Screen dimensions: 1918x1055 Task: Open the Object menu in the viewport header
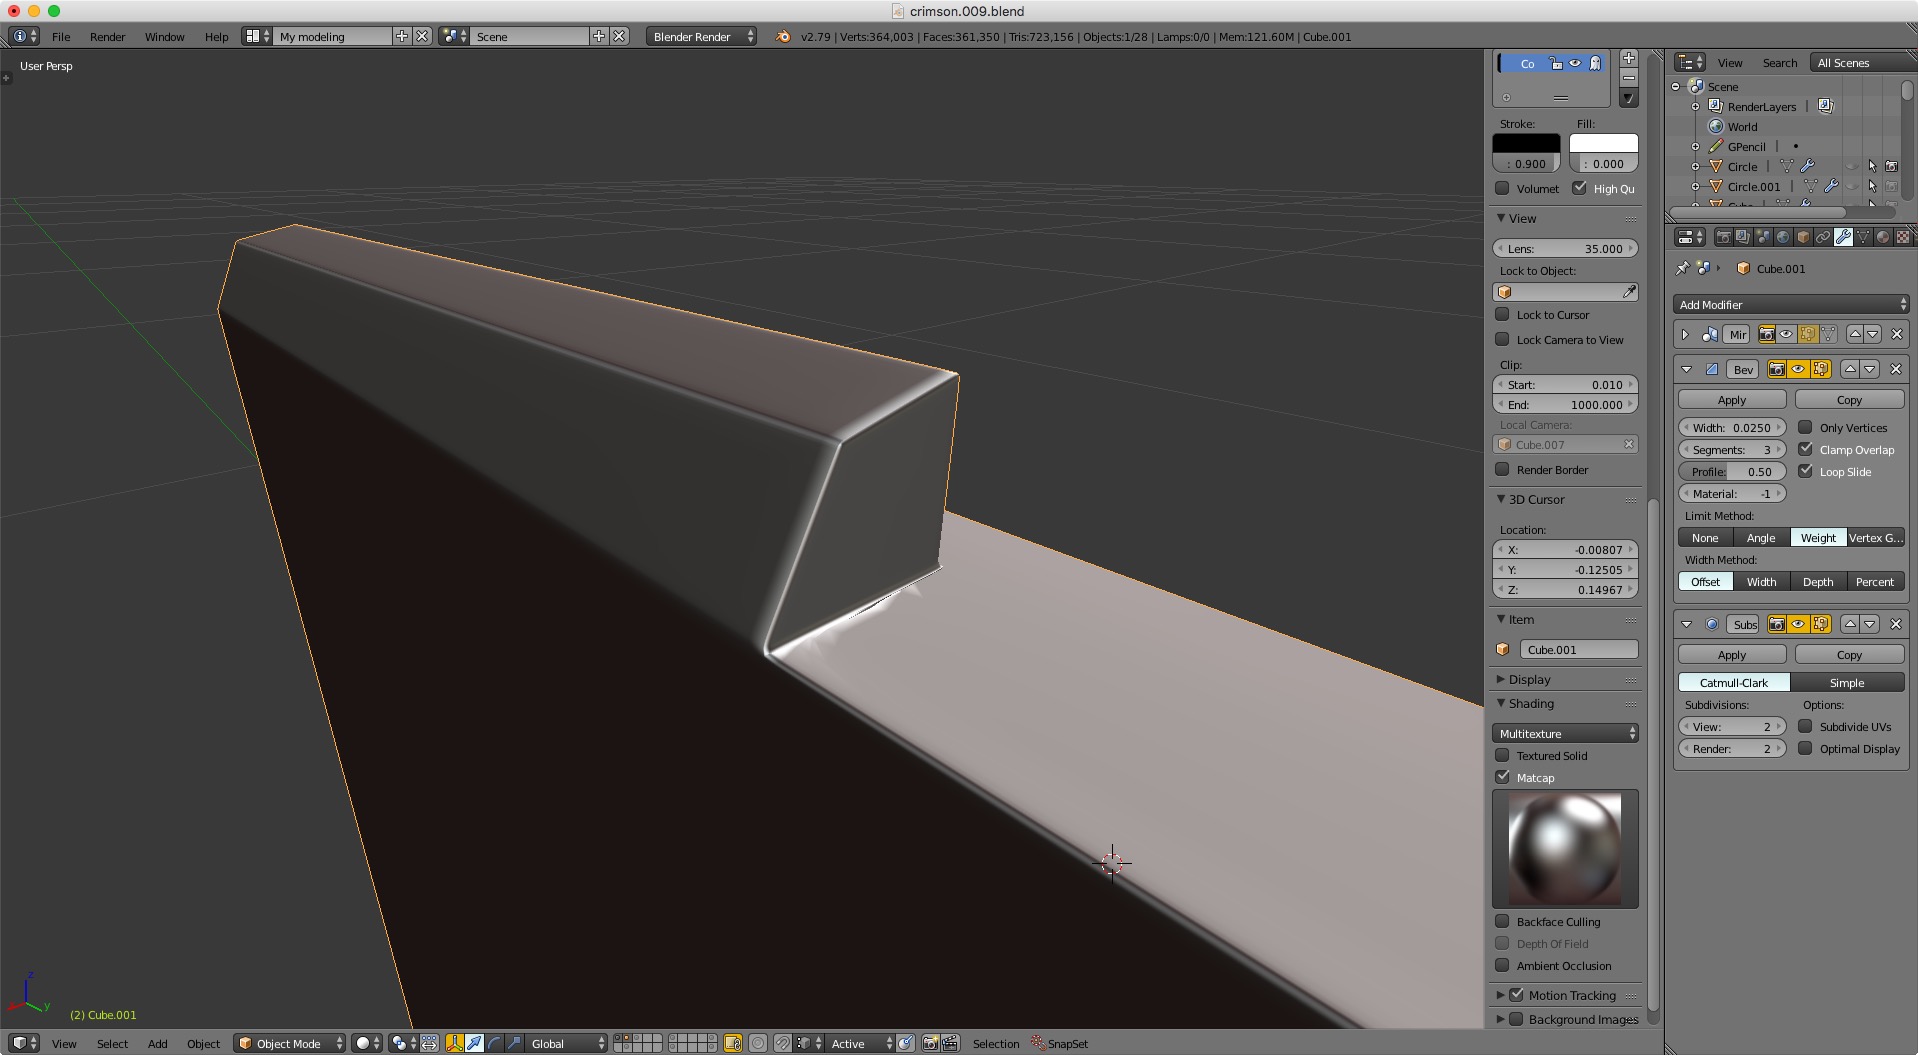click(x=203, y=1043)
